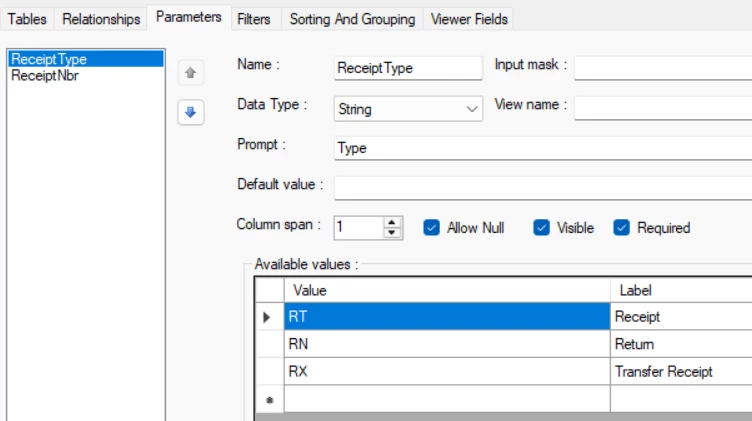Click the row selector arrow beside RT
Viewport: 752px width, 421px height.
[267, 317]
